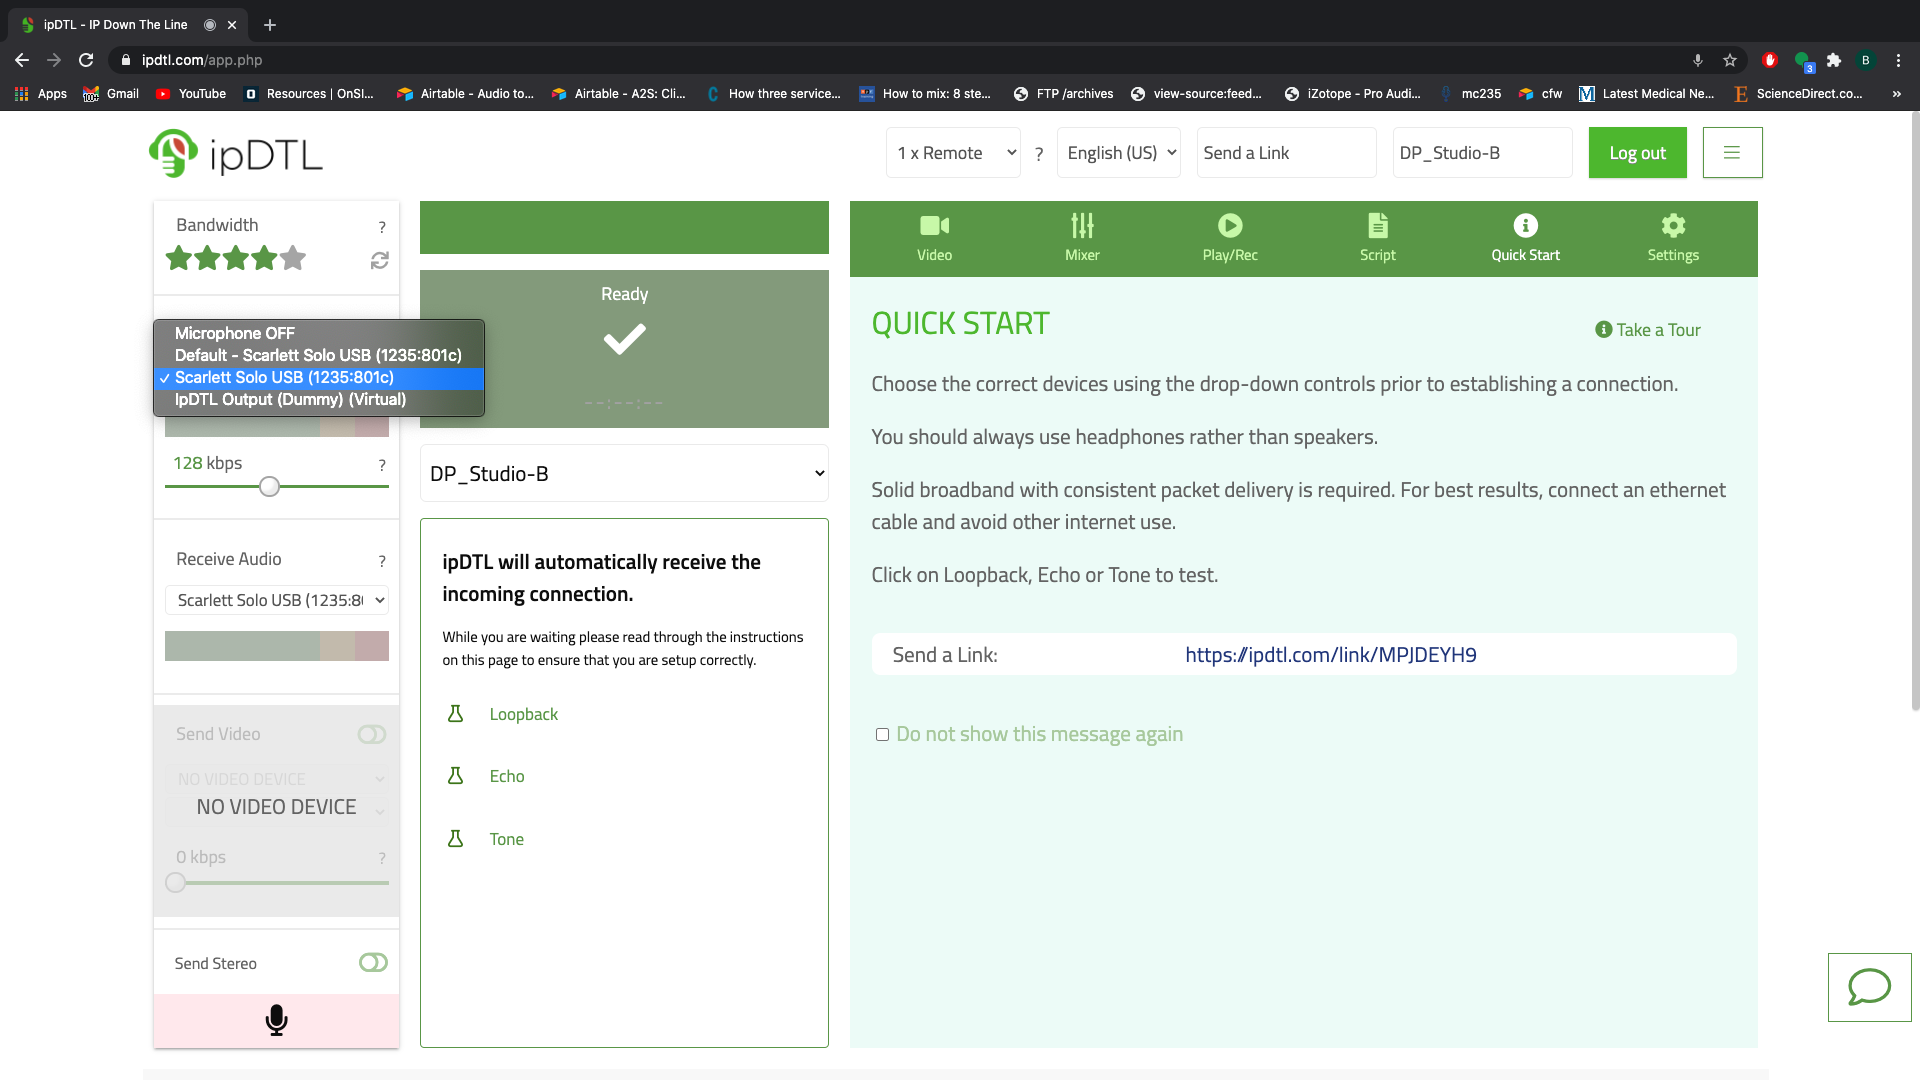The image size is (1920, 1080).
Task: Open the DP_Studio-B contact dropdown
Action: coord(624,473)
